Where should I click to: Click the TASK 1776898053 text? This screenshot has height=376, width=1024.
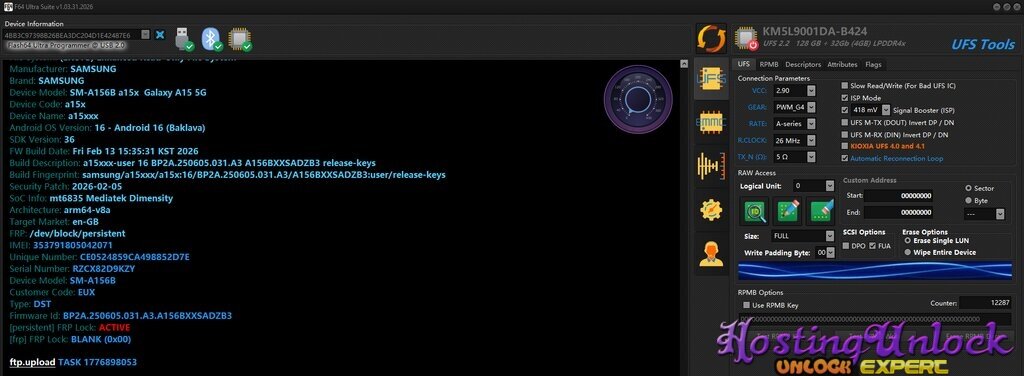coord(97,362)
